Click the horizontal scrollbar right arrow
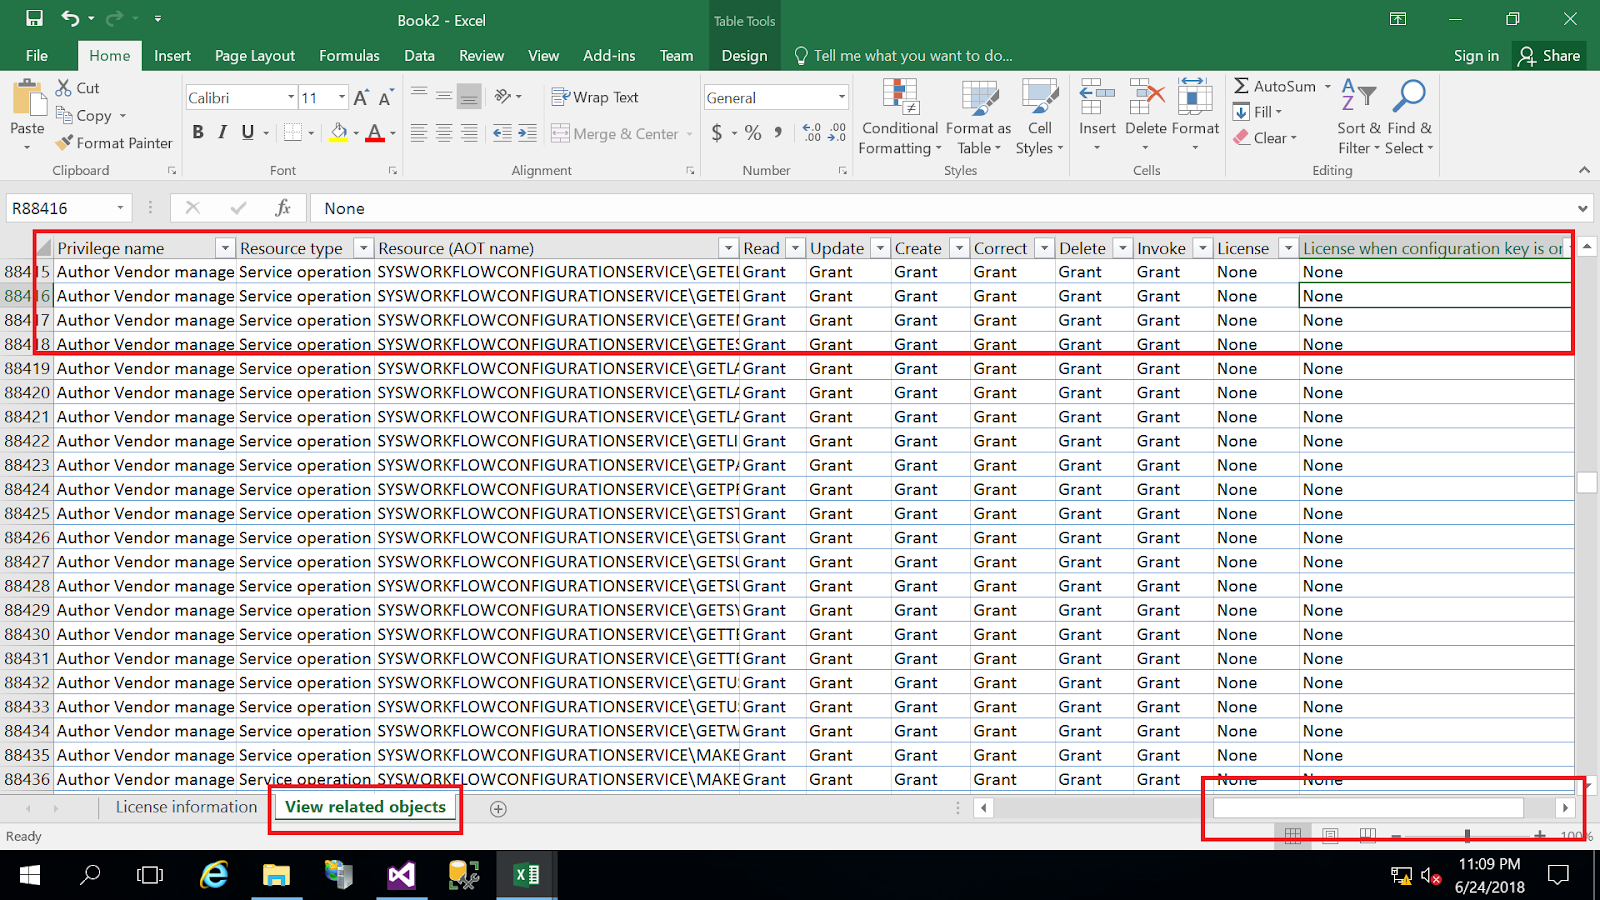This screenshot has height=900, width=1600. (1565, 808)
